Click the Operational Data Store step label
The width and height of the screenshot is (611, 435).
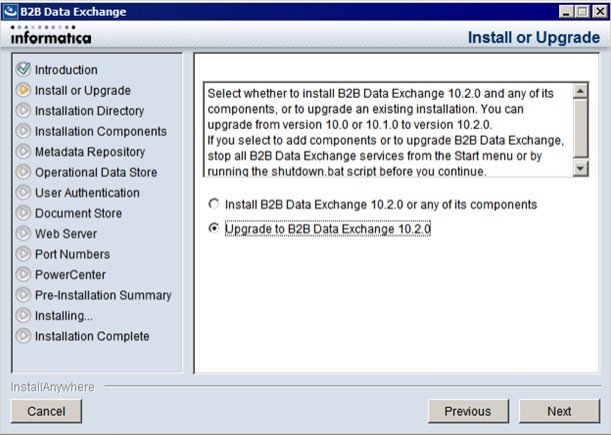[x=96, y=172]
